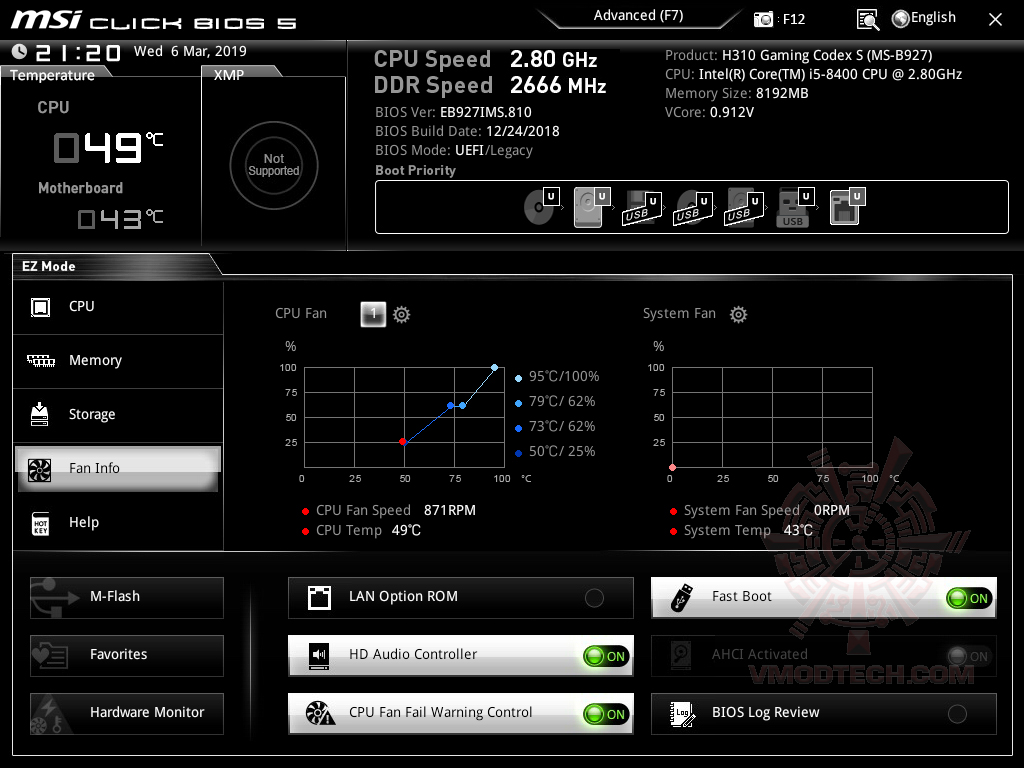The height and width of the screenshot is (768, 1024).
Task: Click the 50°C/ 25% legend entry
Action: [x=556, y=452]
